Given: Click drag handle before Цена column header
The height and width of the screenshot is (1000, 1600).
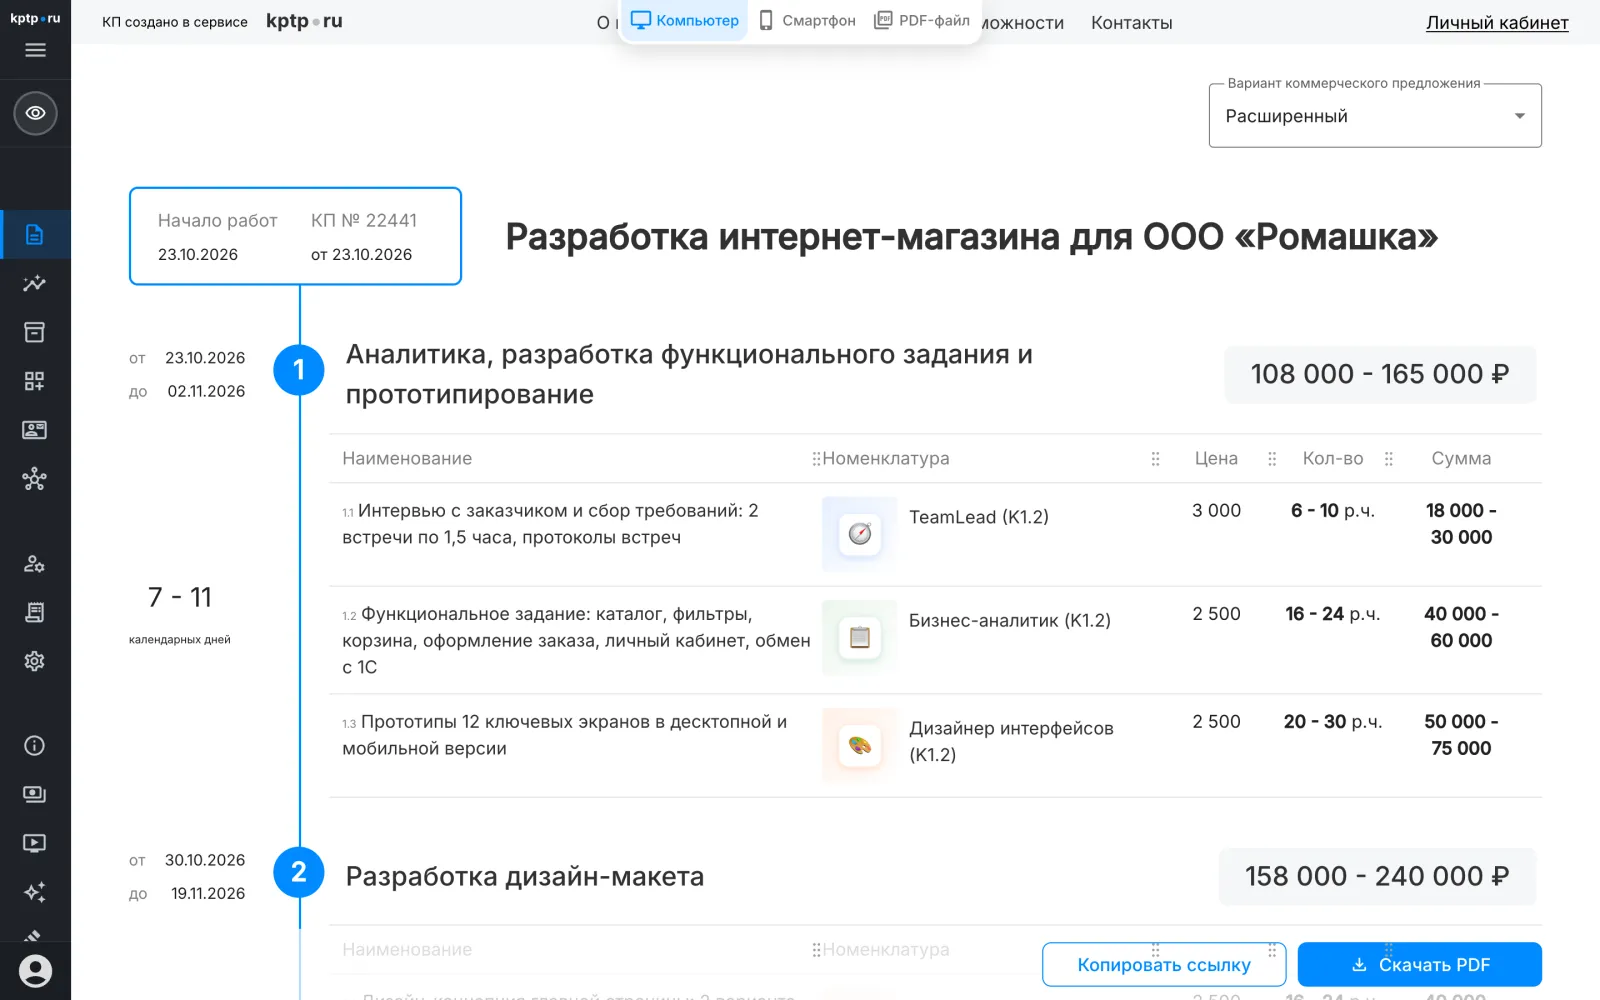Looking at the screenshot, I should tap(1155, 458).
